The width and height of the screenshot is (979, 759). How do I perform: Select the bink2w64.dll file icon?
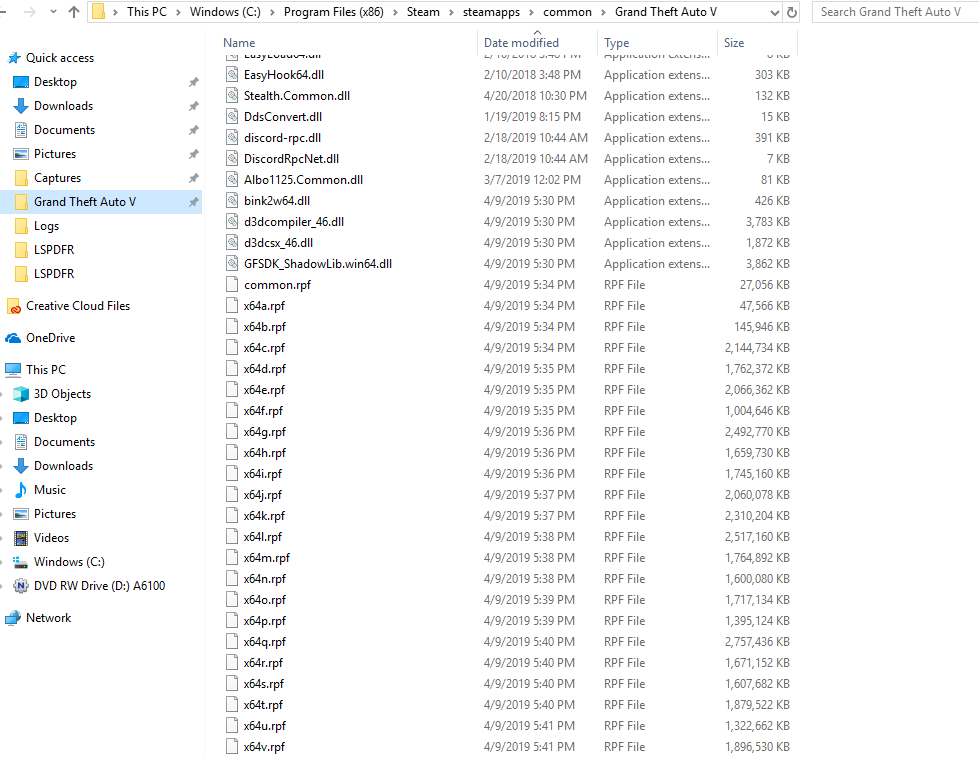click(x=232, y=201)
